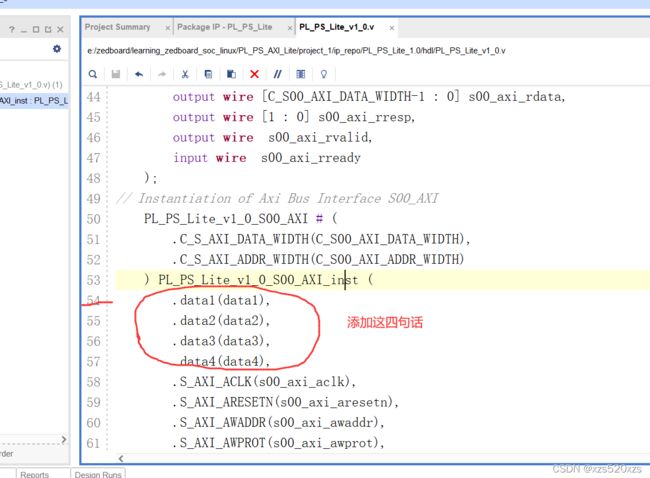Click the PL_PS_Lite_v1_0_S00_AXI_inst text
Image resolution: width=650 pixels, height=478 pixels.
[x=258, y=280]
